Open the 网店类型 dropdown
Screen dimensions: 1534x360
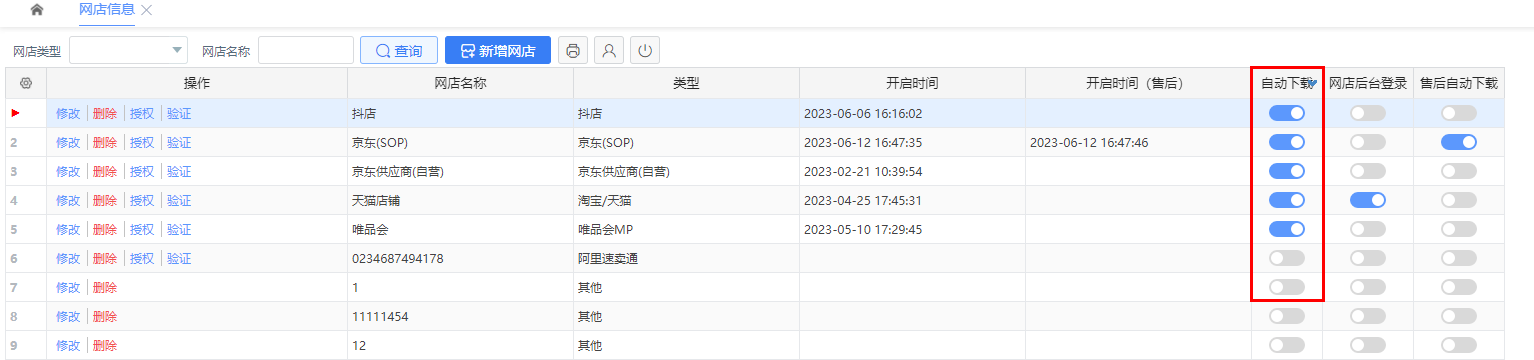click(x=128, y=50)
